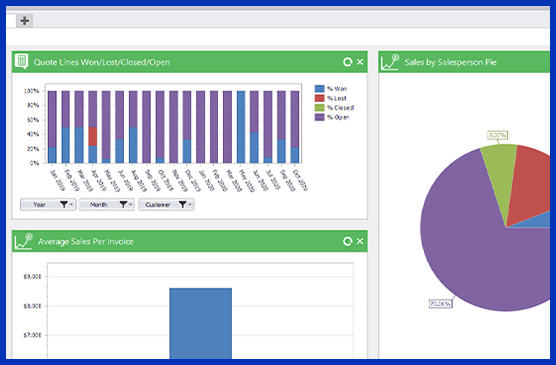556x365 pixels.
Task: Add a new dashboard tab with plus button
Action: (24, 21)
